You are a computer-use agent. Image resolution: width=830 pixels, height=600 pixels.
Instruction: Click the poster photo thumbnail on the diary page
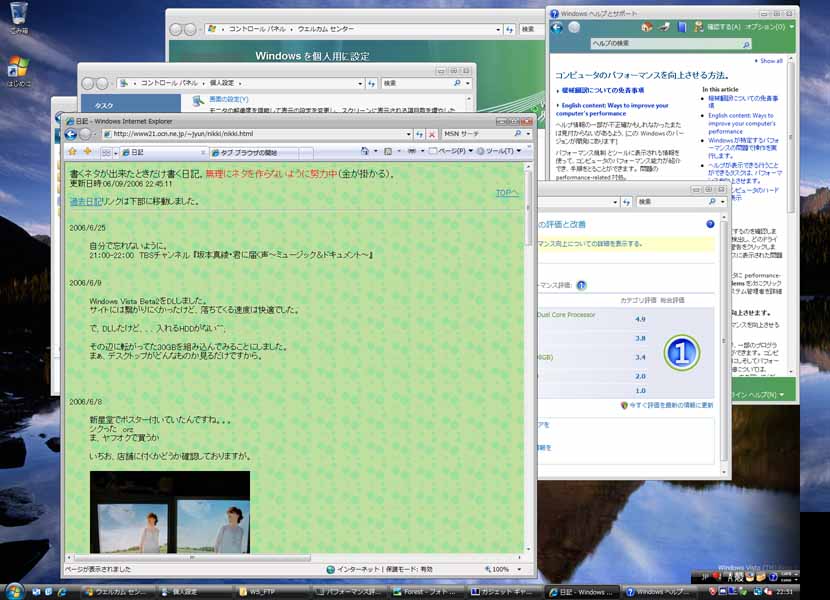click(170, 512)
